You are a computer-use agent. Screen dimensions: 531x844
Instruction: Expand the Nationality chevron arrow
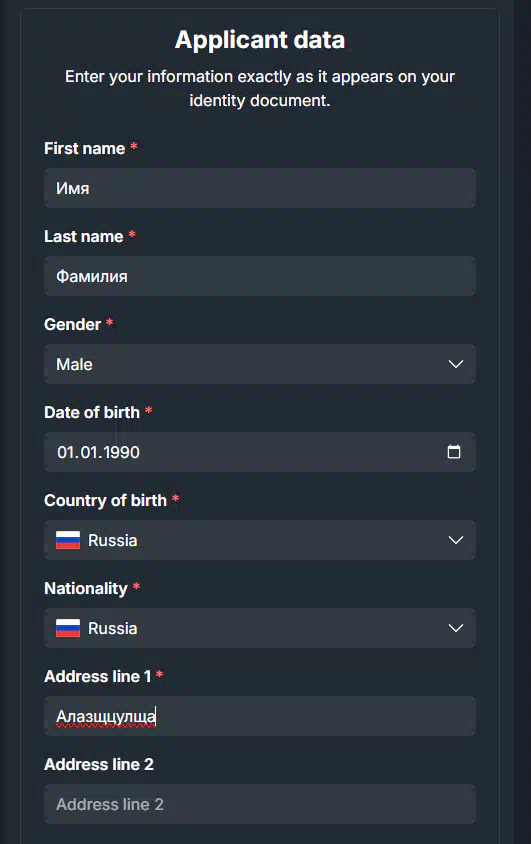pos(456,628)
